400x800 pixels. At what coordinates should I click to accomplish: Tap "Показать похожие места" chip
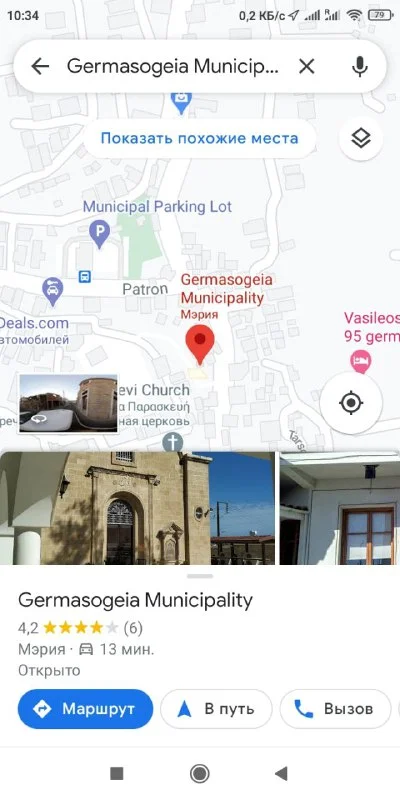coord(199,138)
